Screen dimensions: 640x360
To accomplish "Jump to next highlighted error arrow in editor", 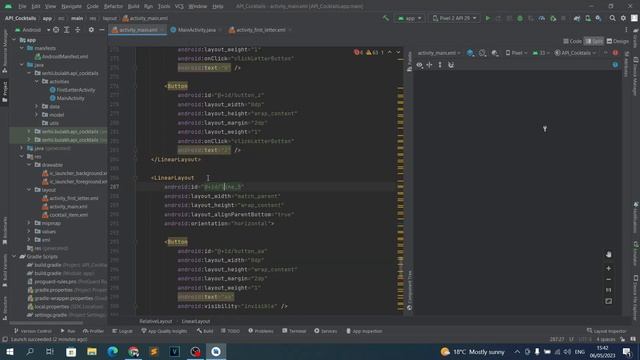I will [398, 52].
